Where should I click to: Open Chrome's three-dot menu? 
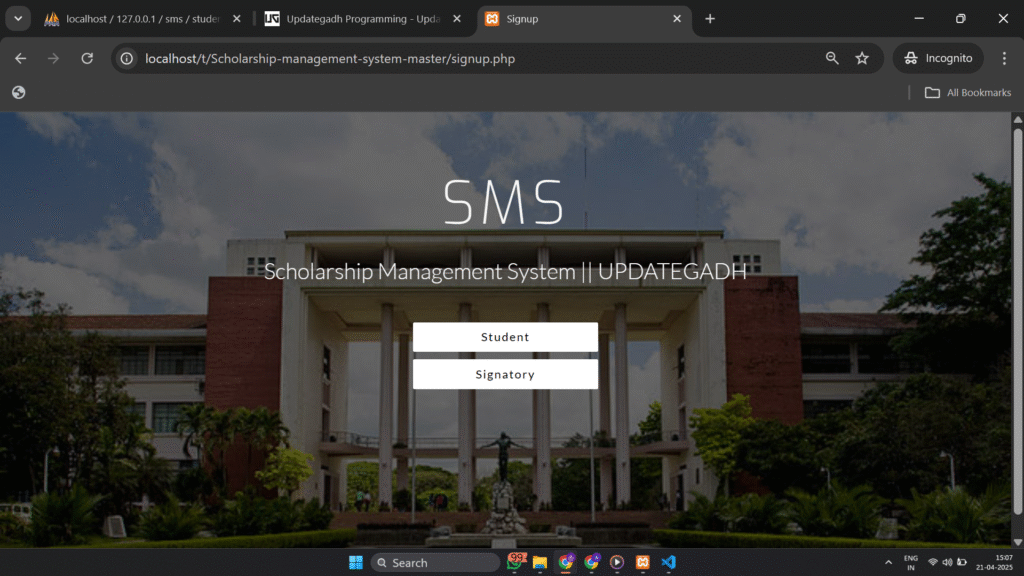coord(1004,58)
